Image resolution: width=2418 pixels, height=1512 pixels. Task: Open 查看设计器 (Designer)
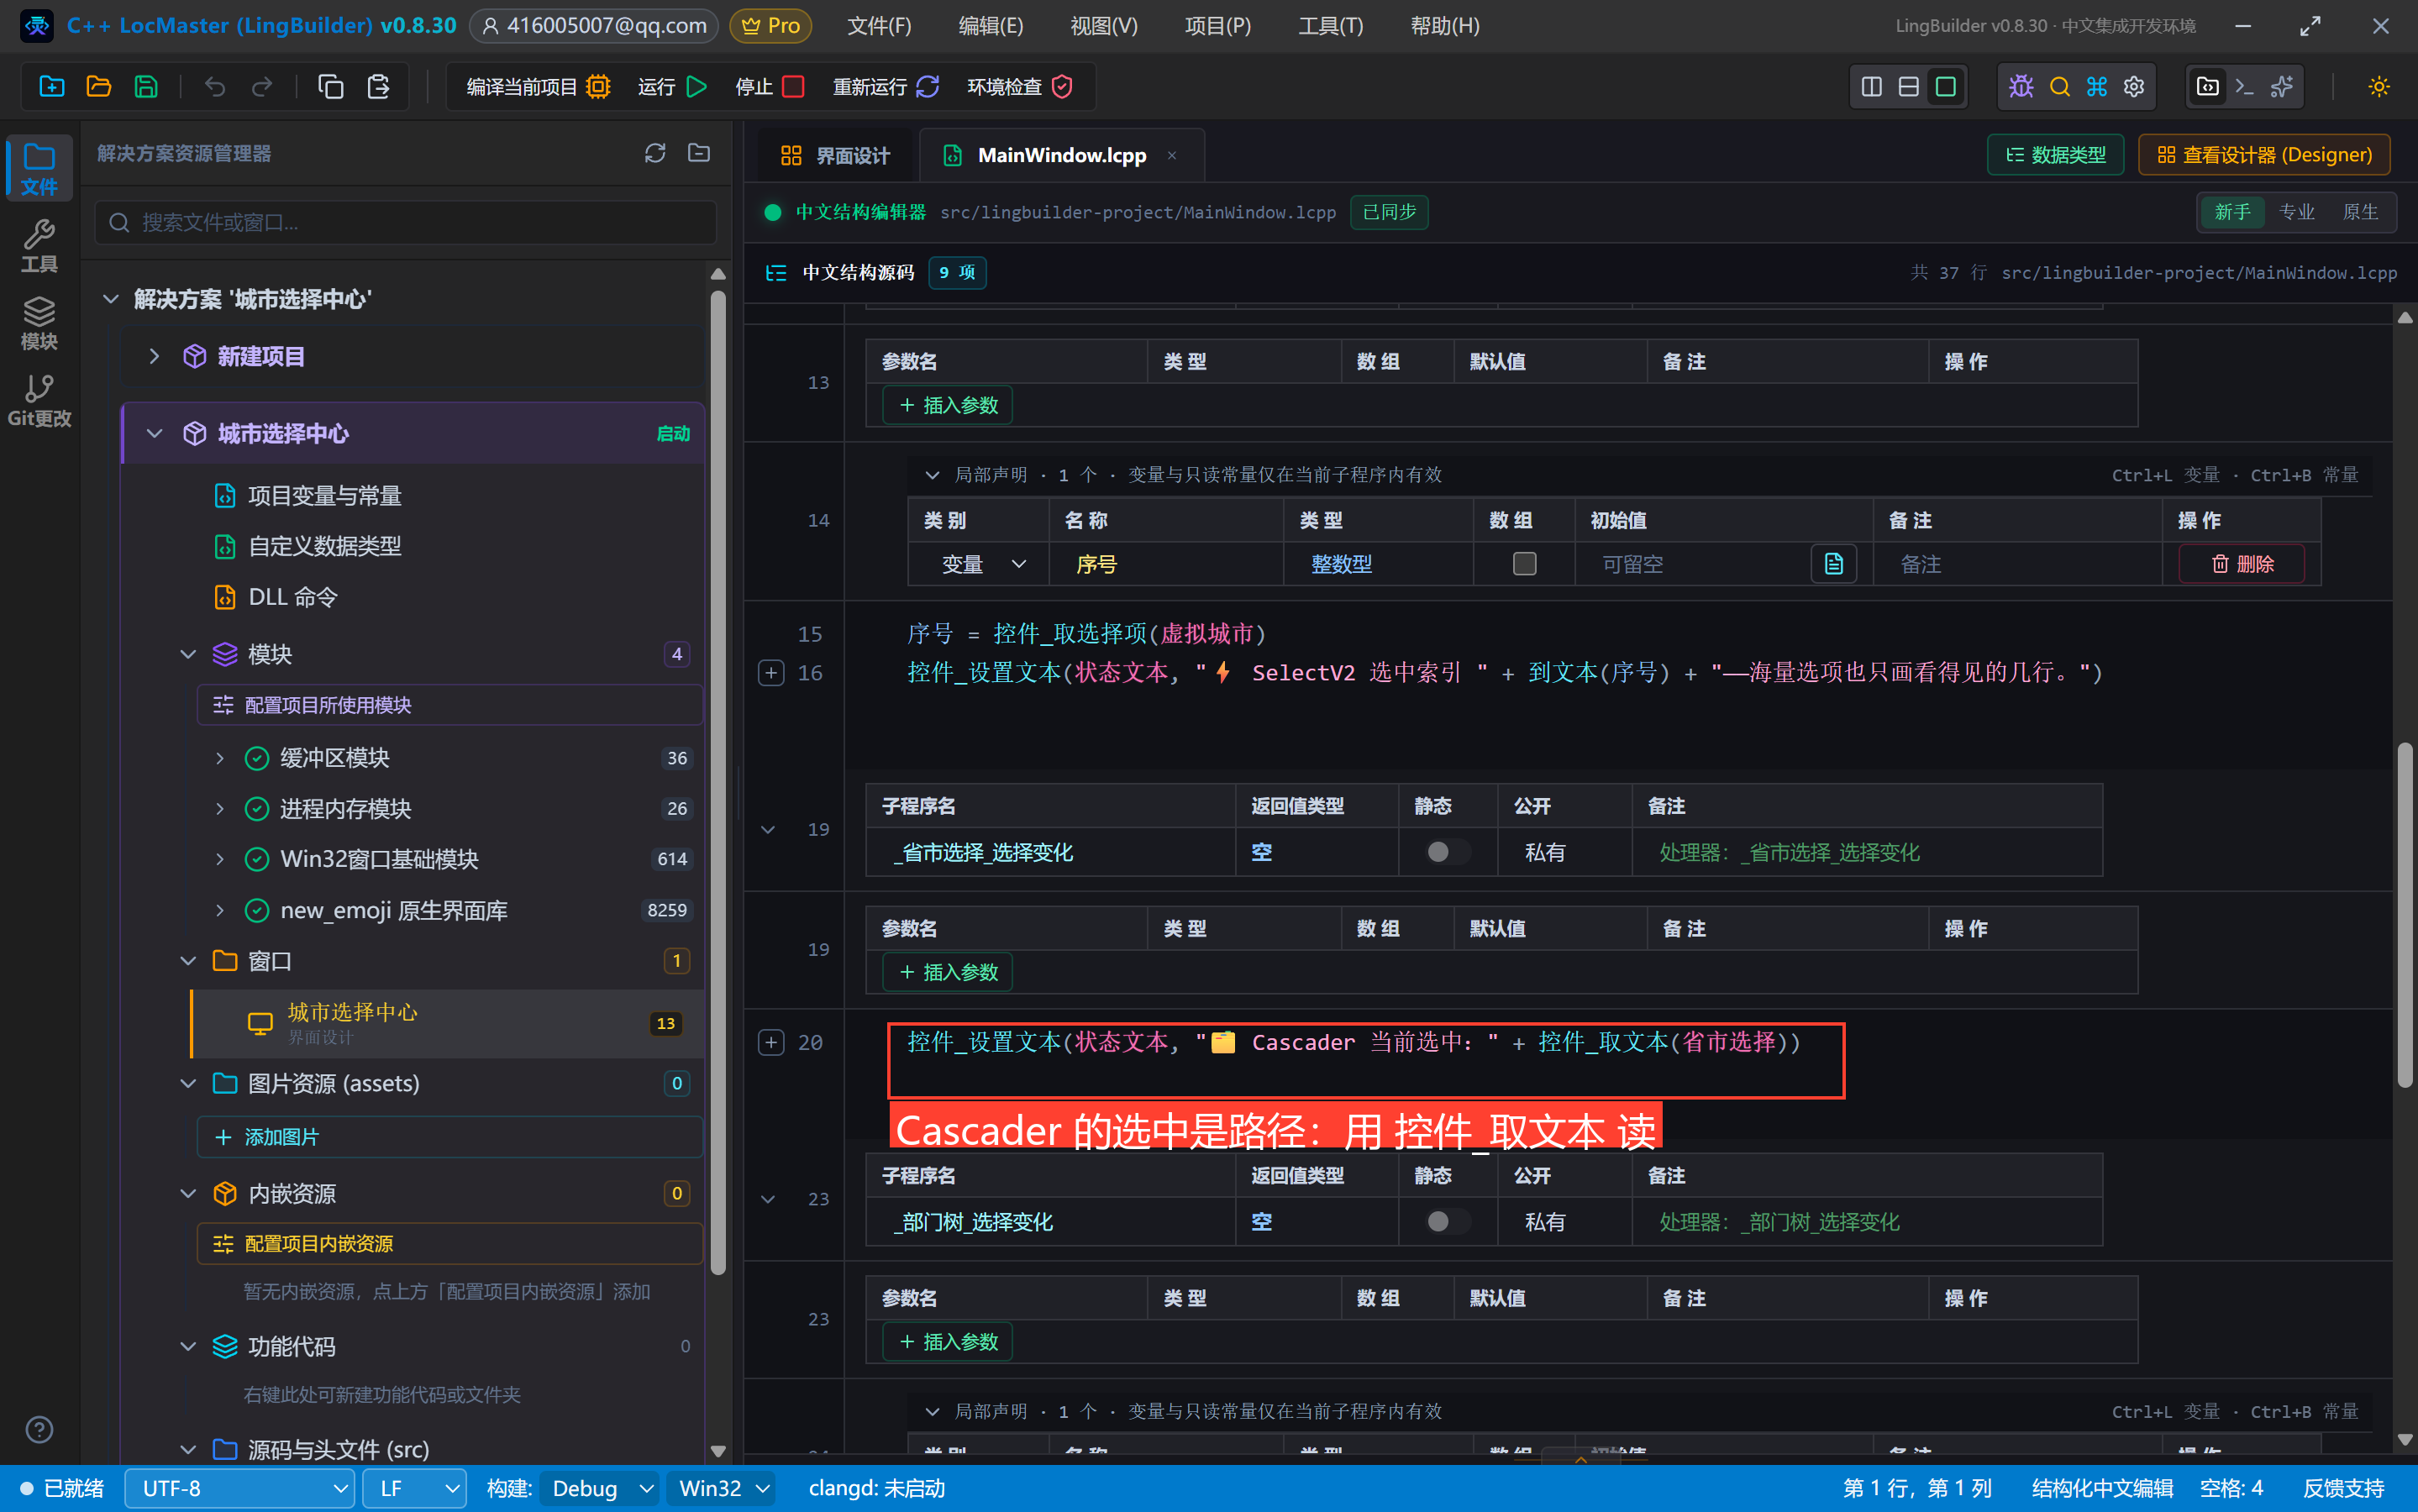pos(2264,155)
